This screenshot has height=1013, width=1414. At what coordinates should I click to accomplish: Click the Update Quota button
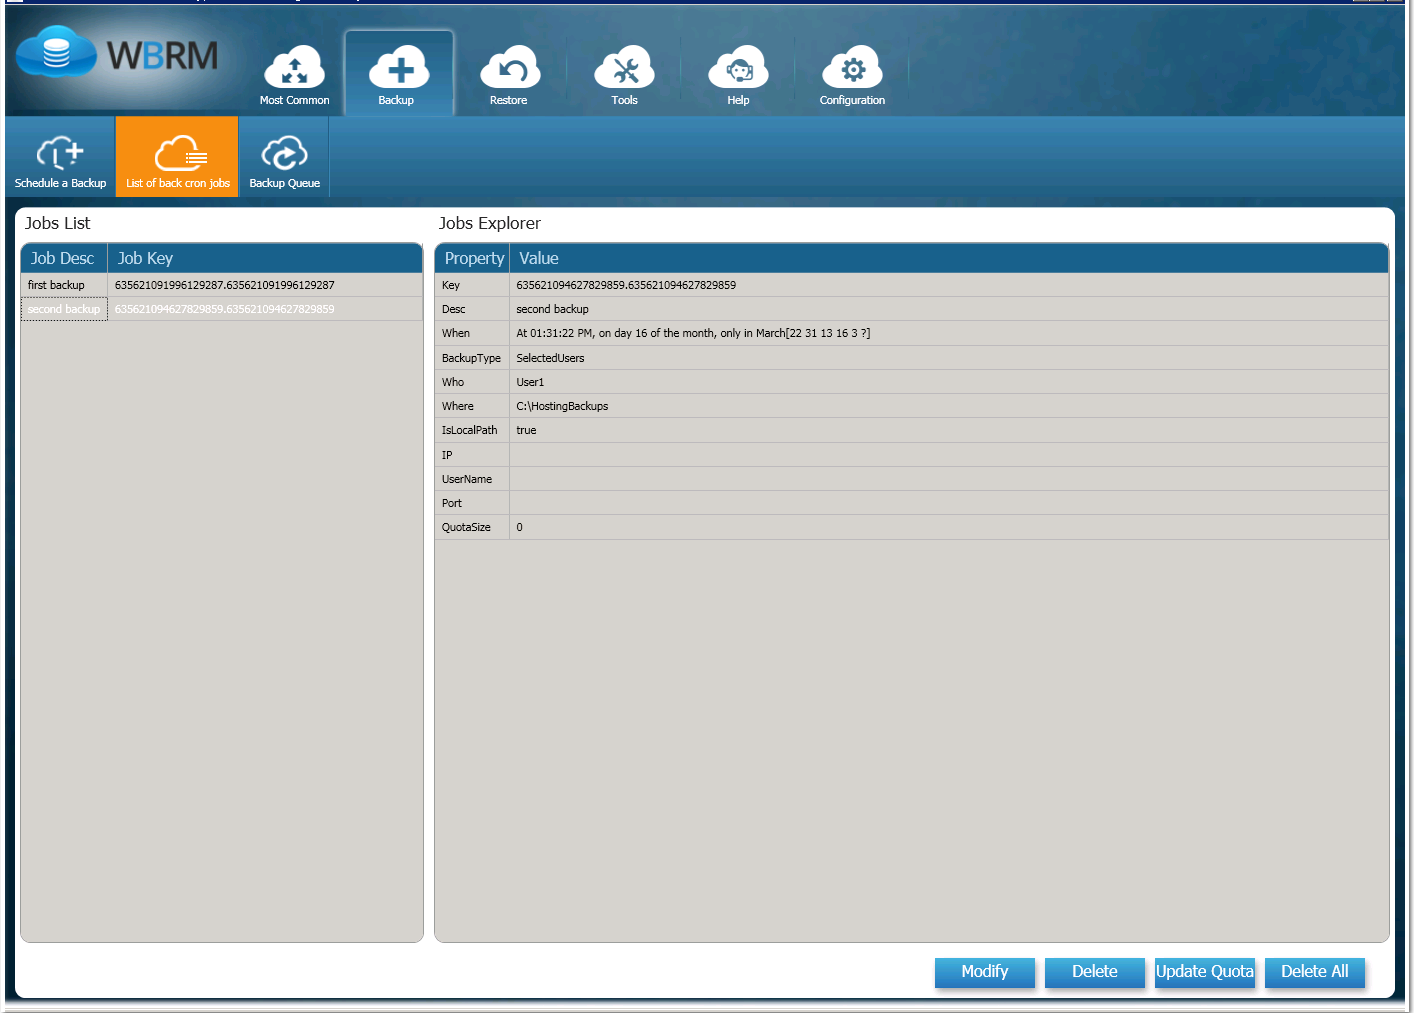1205,972
